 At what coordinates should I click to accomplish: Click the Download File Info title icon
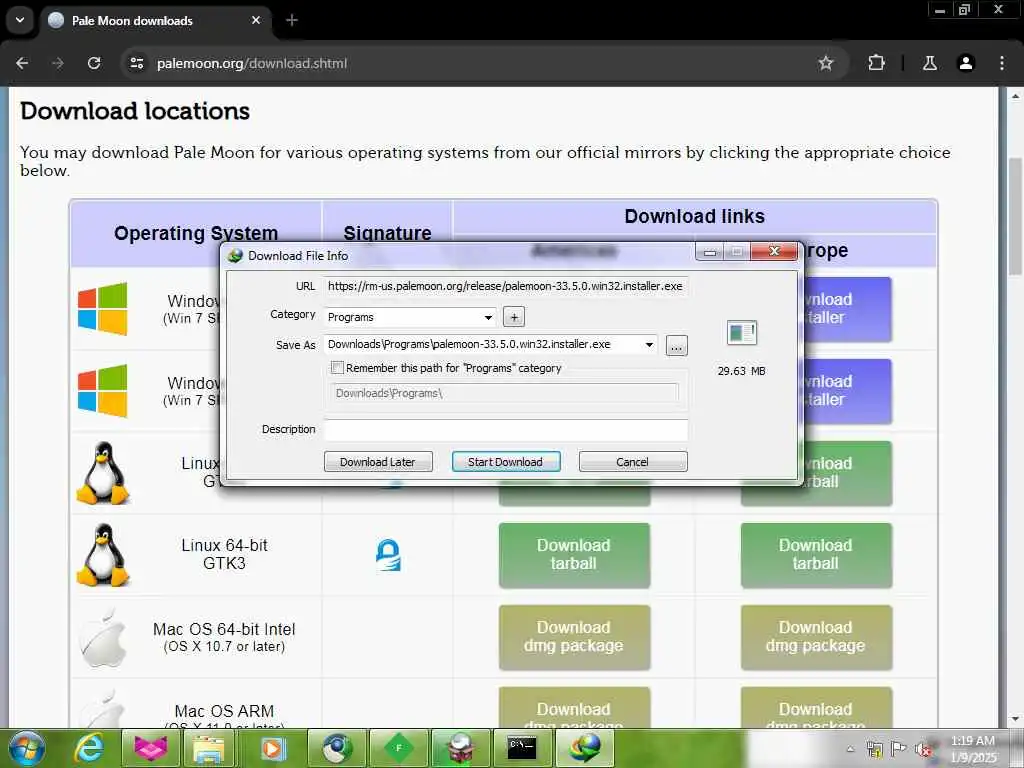coord(235,255)
